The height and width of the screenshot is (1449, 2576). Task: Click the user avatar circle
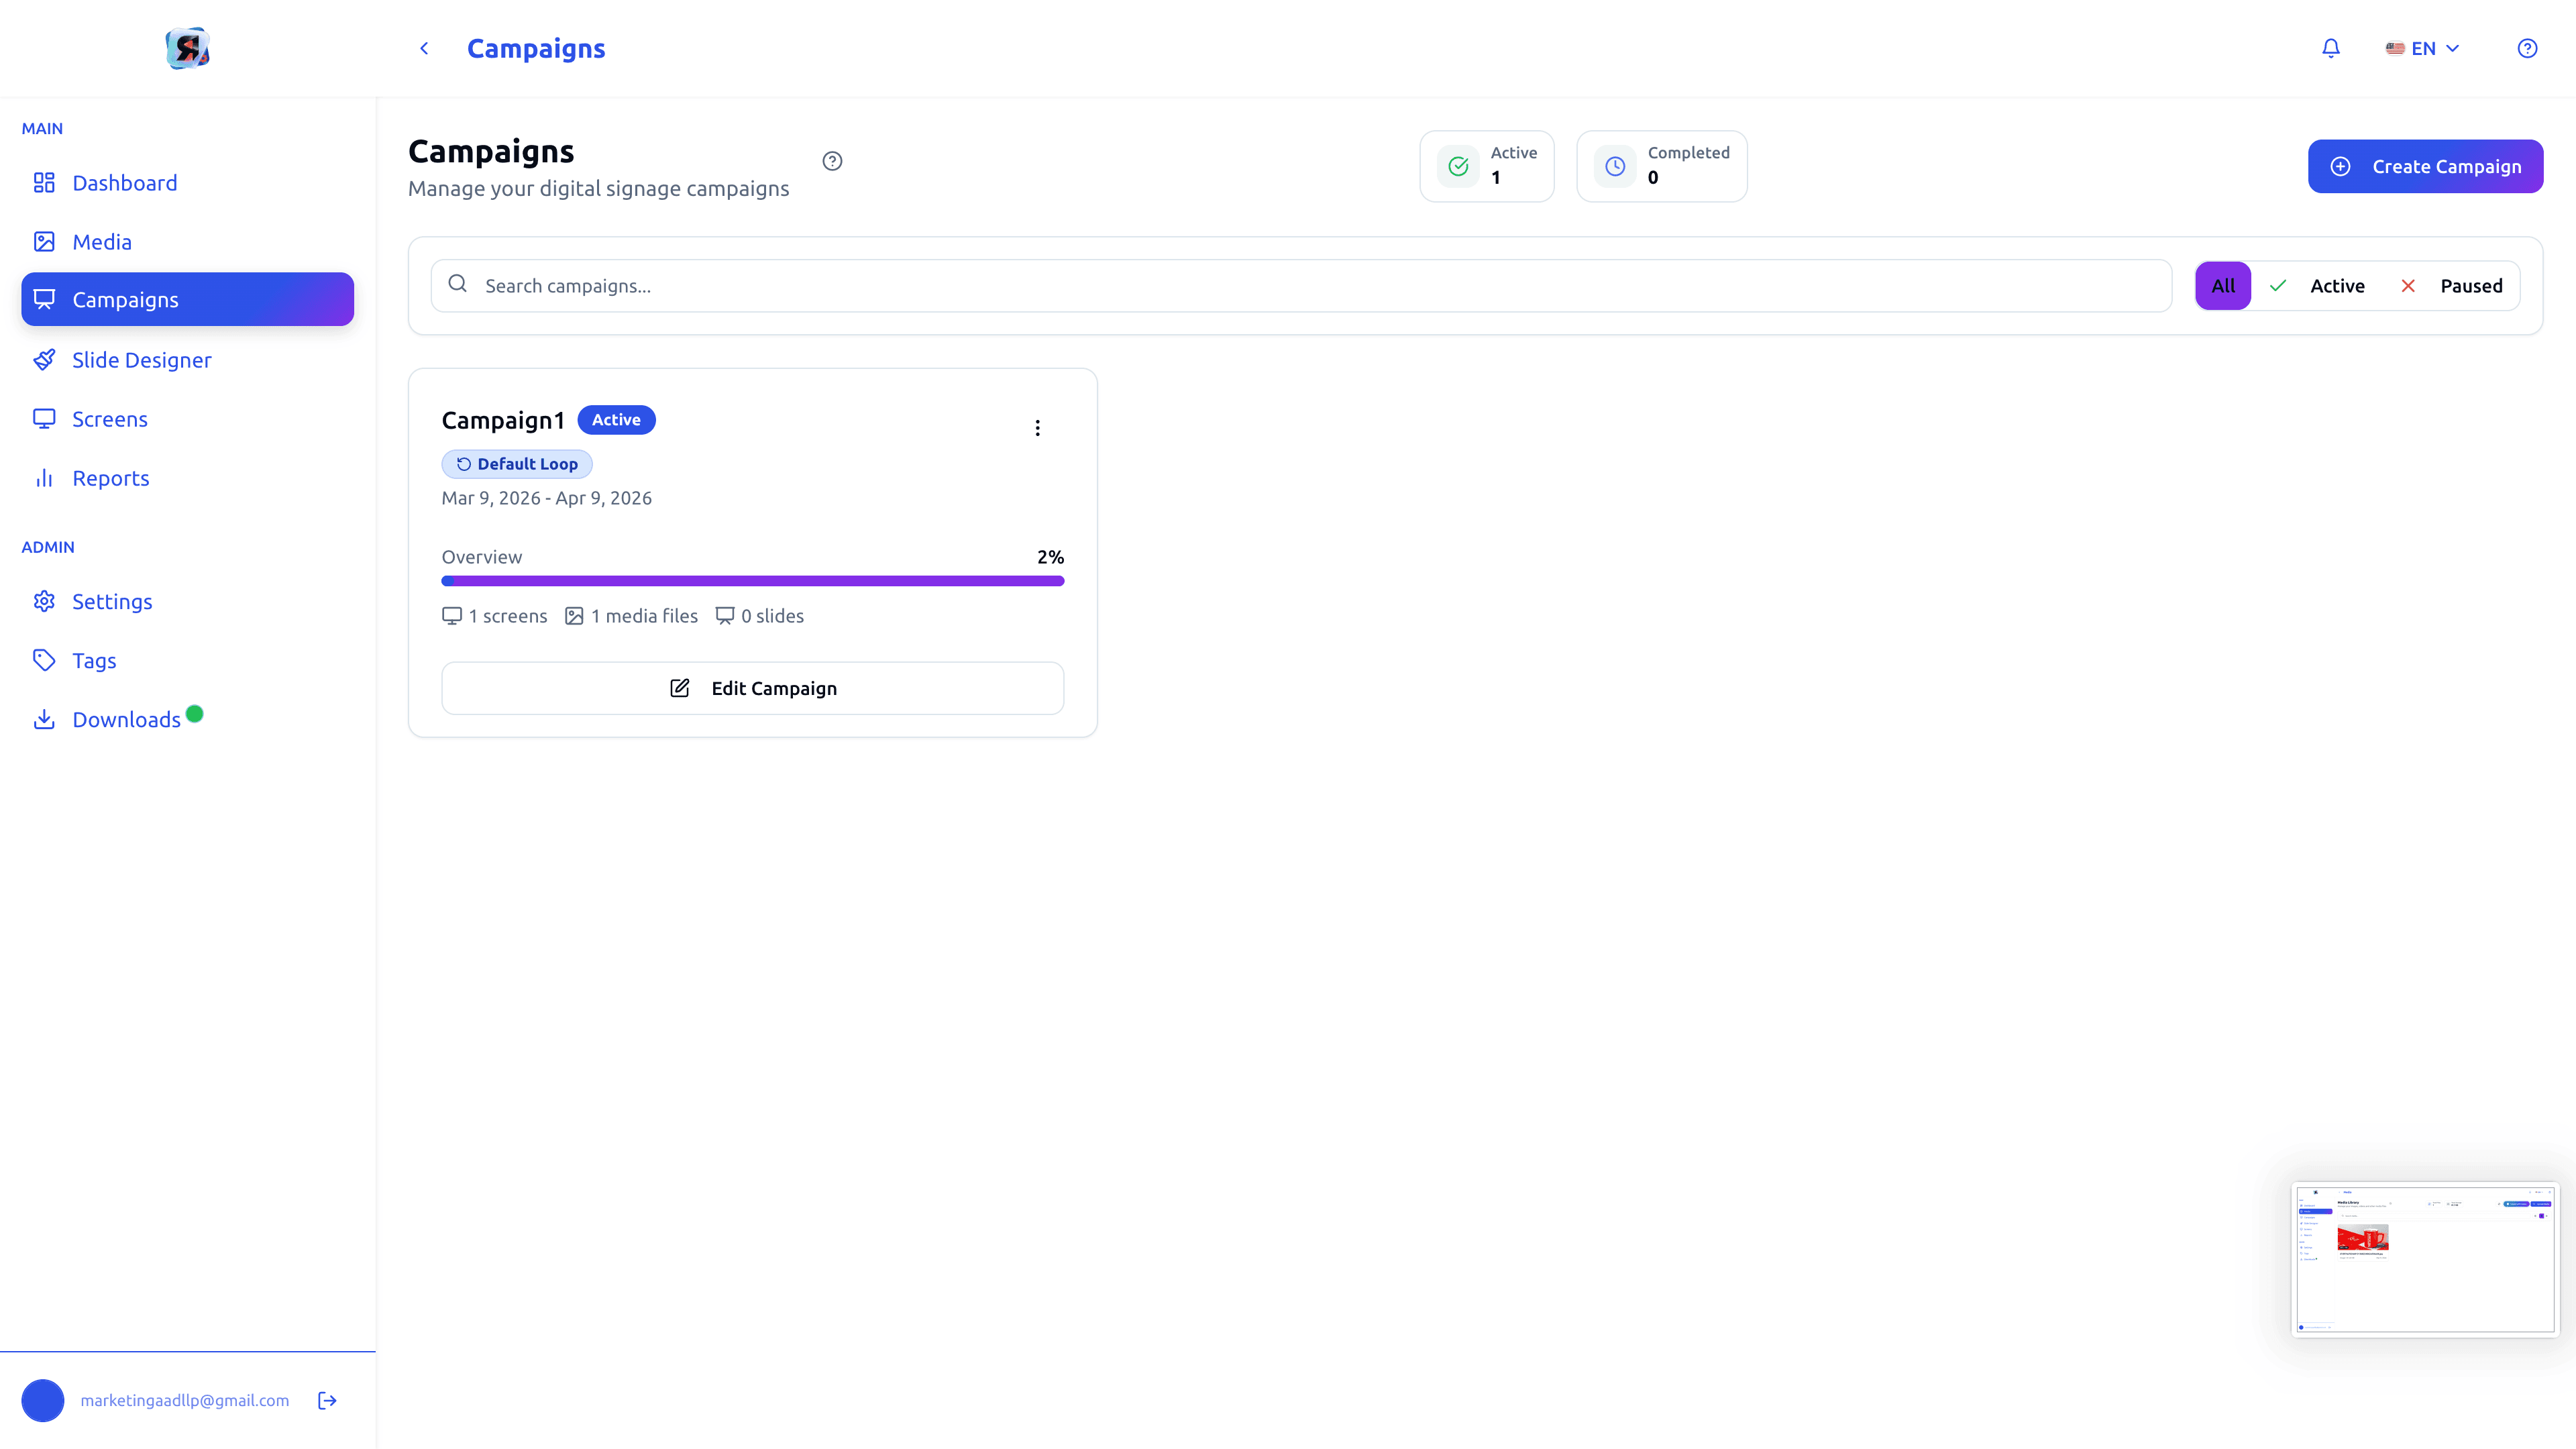[x=43, y=1400]
